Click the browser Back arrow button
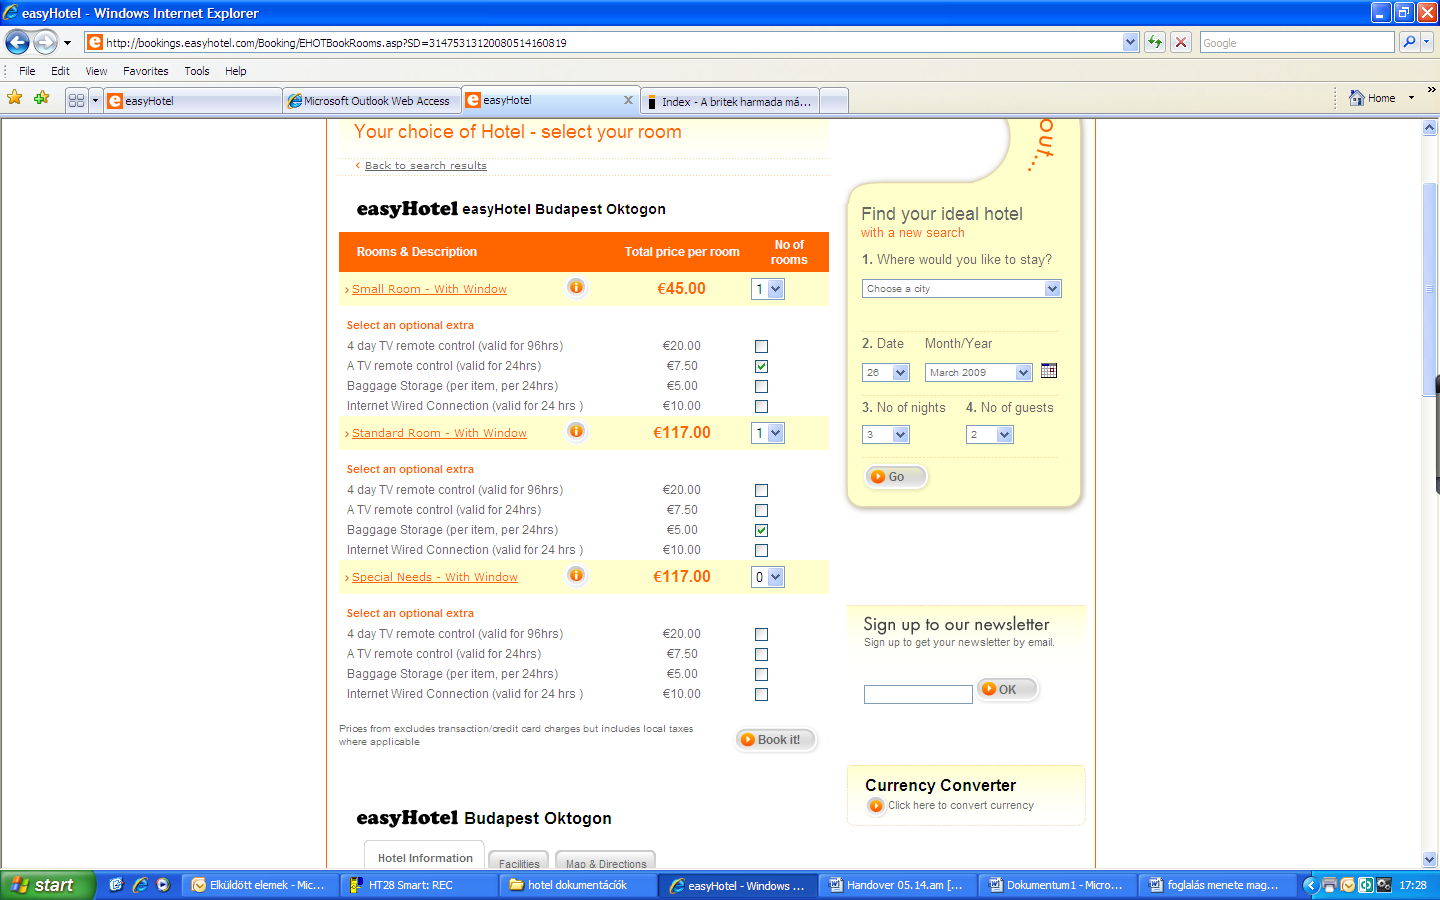Image resolution: width=1440 pixels, height=900 pixels. coord(17,42)
